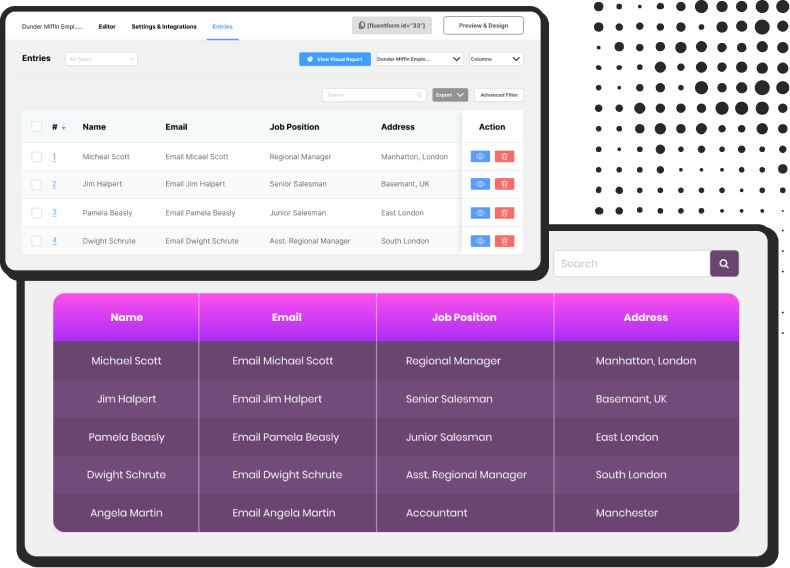This screenshot has width=790, height=568.
Task: Focus the entries Search field
Action: tap(374, 95)
